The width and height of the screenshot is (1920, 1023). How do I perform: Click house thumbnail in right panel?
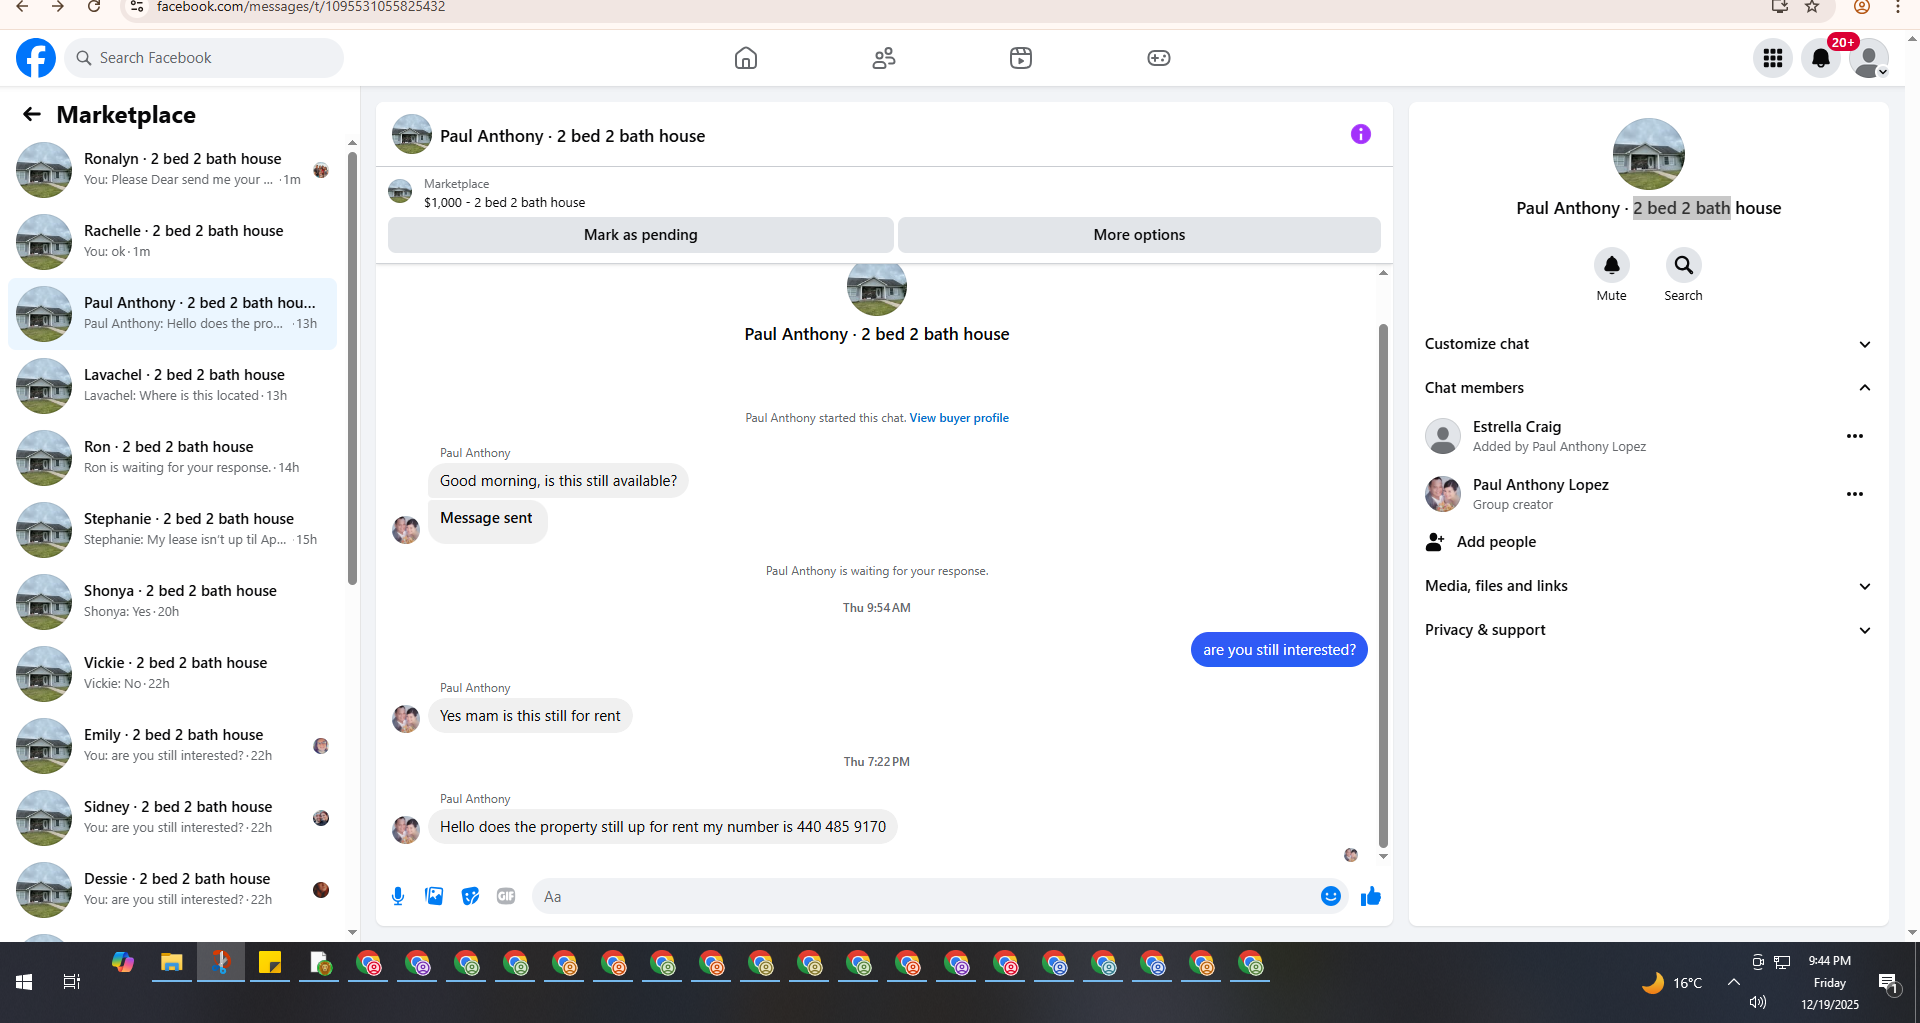click(1648, 154)
